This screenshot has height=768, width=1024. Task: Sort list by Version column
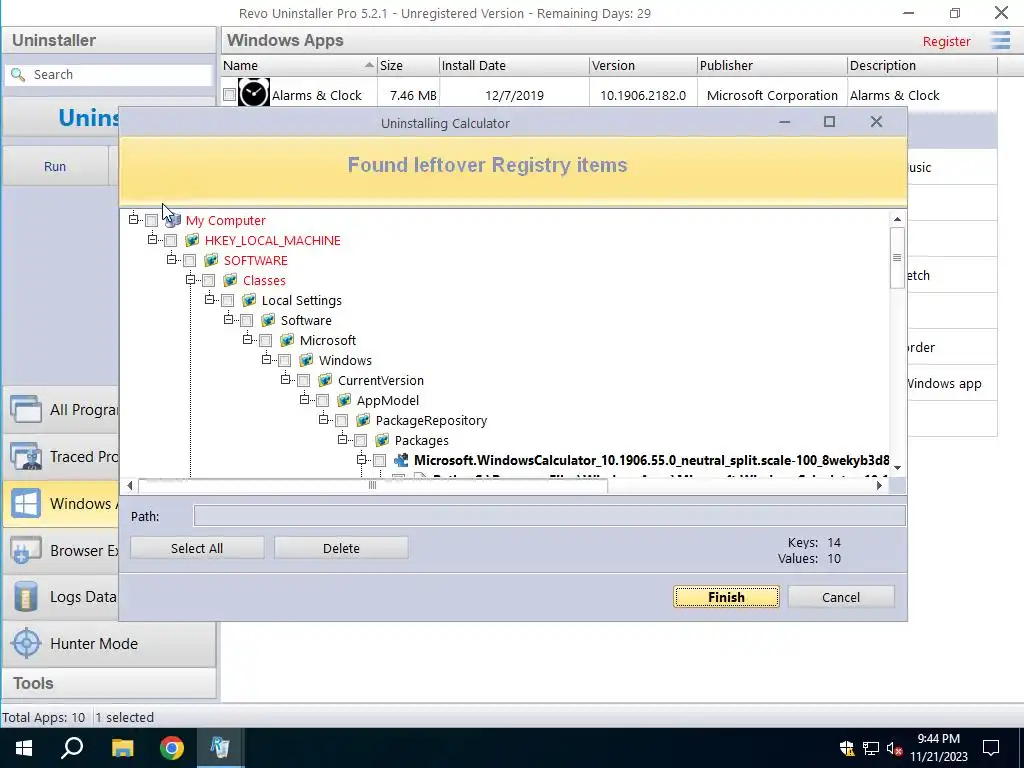coord(643,65)
